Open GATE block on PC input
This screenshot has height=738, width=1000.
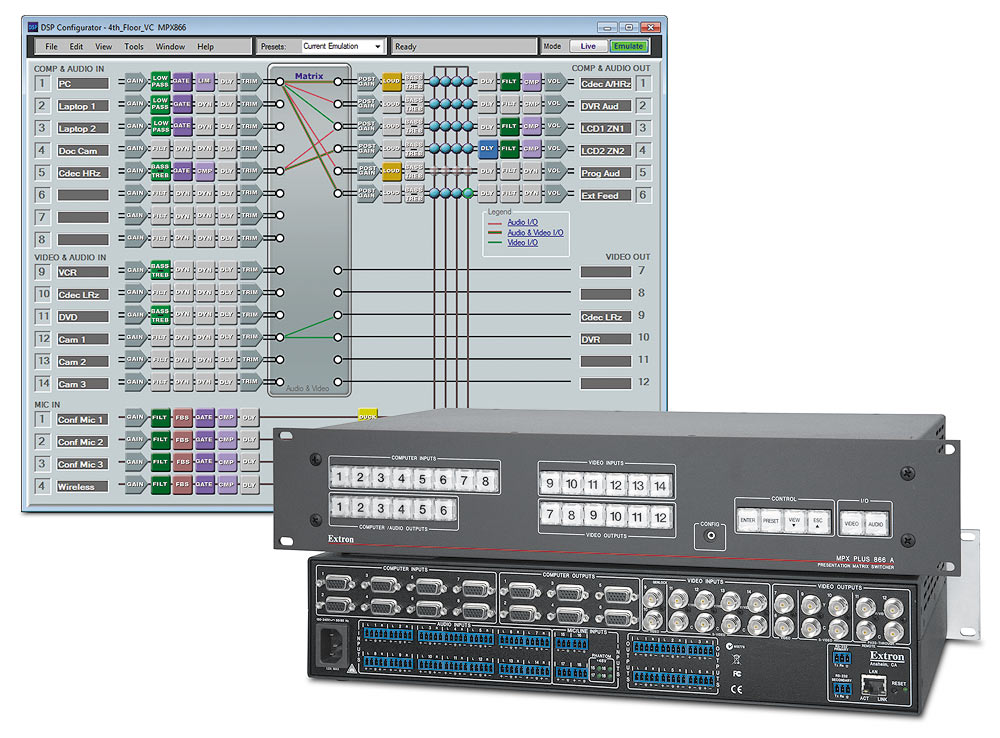coord(182,81)
